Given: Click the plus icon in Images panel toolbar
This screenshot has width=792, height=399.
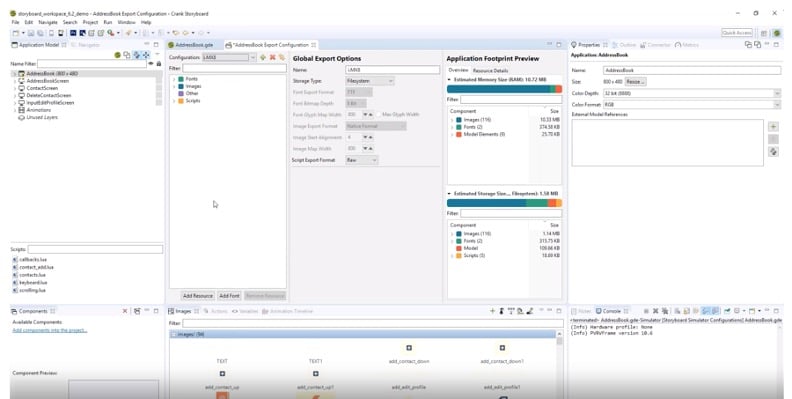Looking at the screenshot, I should pos(492,311).
